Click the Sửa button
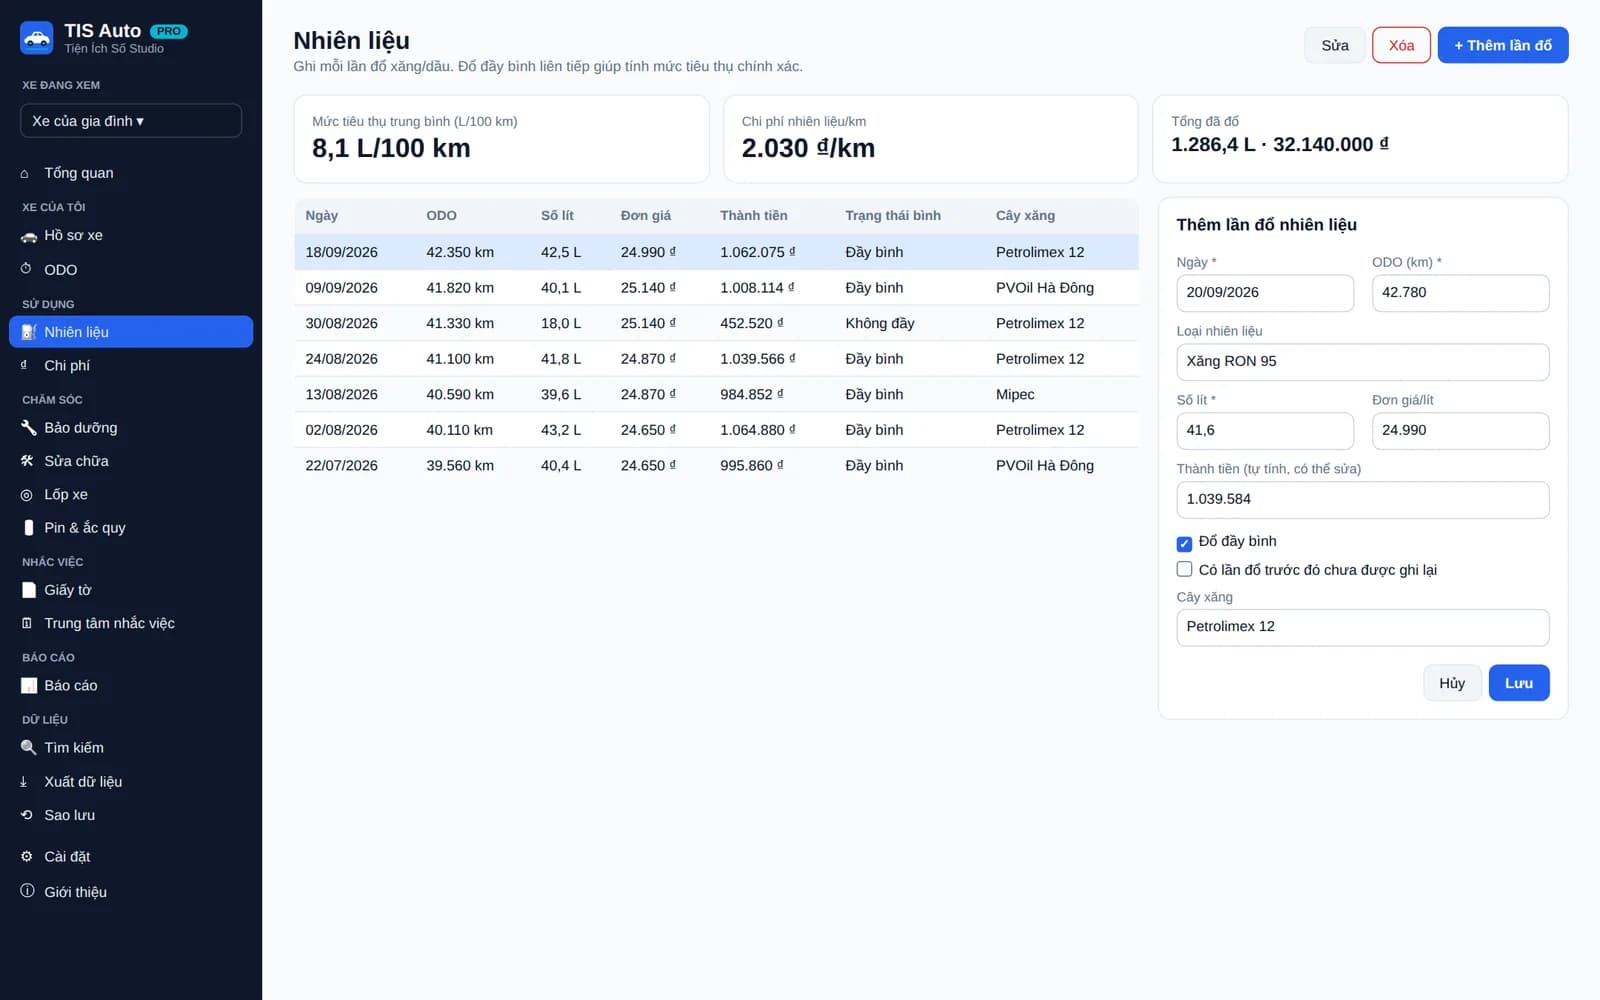Screen dimensions: 1600x1000 click(1334, 45)
